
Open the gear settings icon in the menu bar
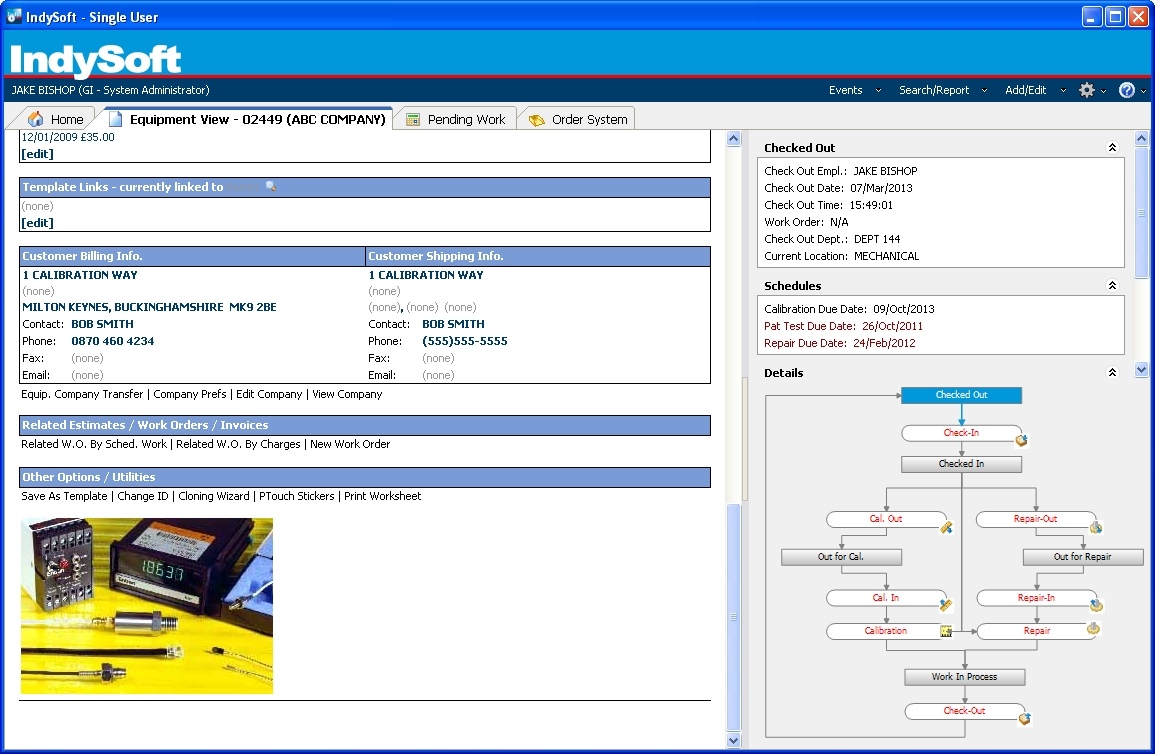[1087, 90]
